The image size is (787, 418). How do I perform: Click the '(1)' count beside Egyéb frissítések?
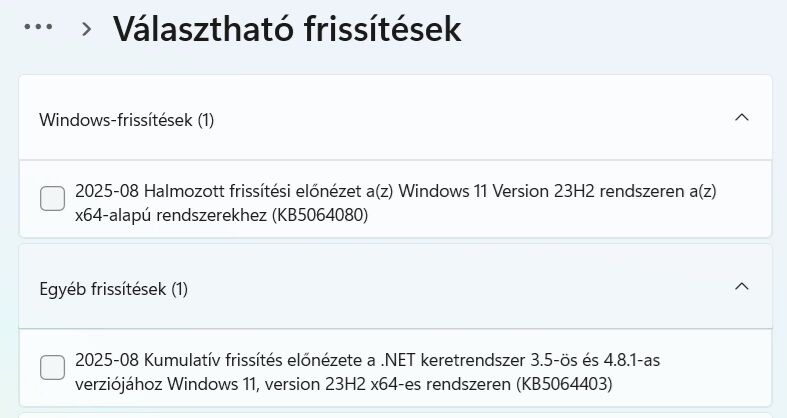[x=179, y=289]
